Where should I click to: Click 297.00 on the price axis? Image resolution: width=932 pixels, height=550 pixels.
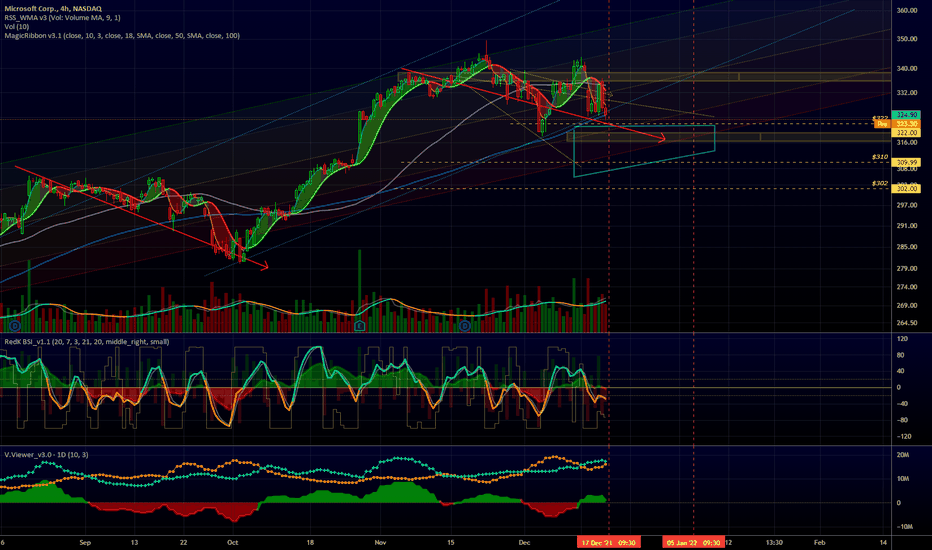[907, 205]
